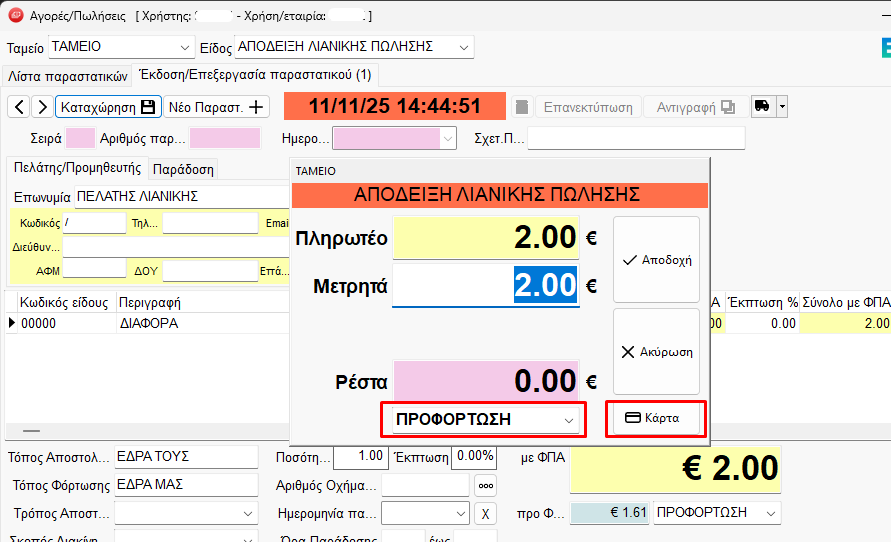Click the Μετρητά amount field
This screenshot has width=891, height=542.
click(x=486, y=286)
